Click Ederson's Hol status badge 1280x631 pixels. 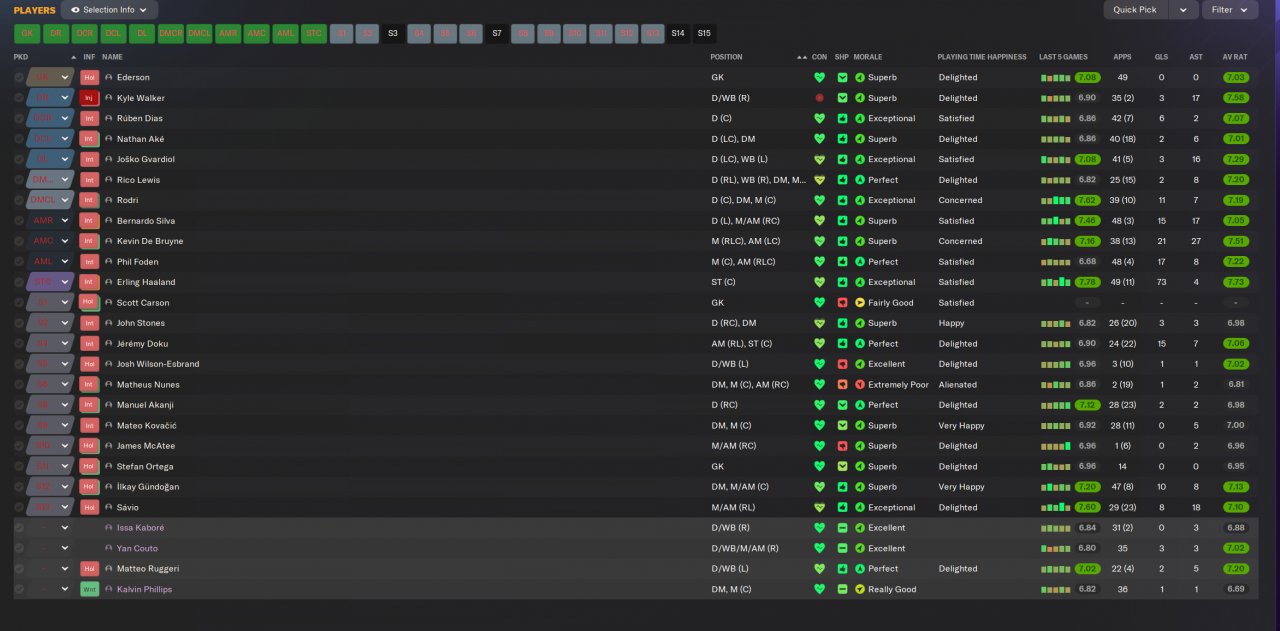click(89, 77)
